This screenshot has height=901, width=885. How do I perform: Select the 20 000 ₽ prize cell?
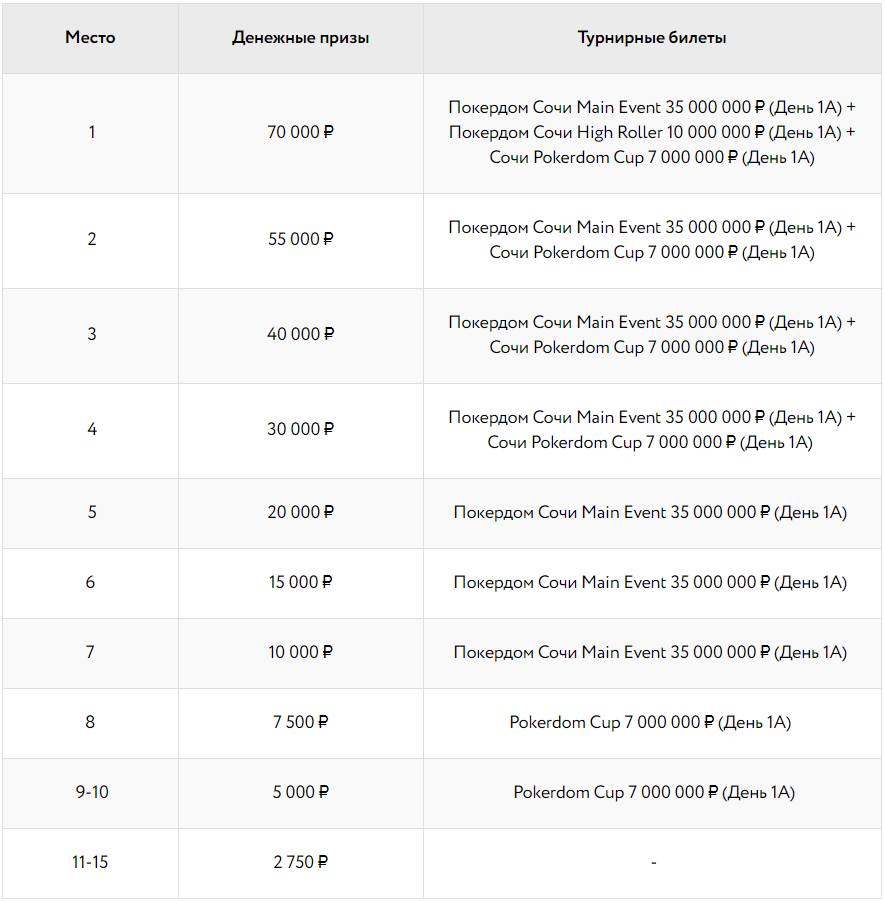(300, 512)
